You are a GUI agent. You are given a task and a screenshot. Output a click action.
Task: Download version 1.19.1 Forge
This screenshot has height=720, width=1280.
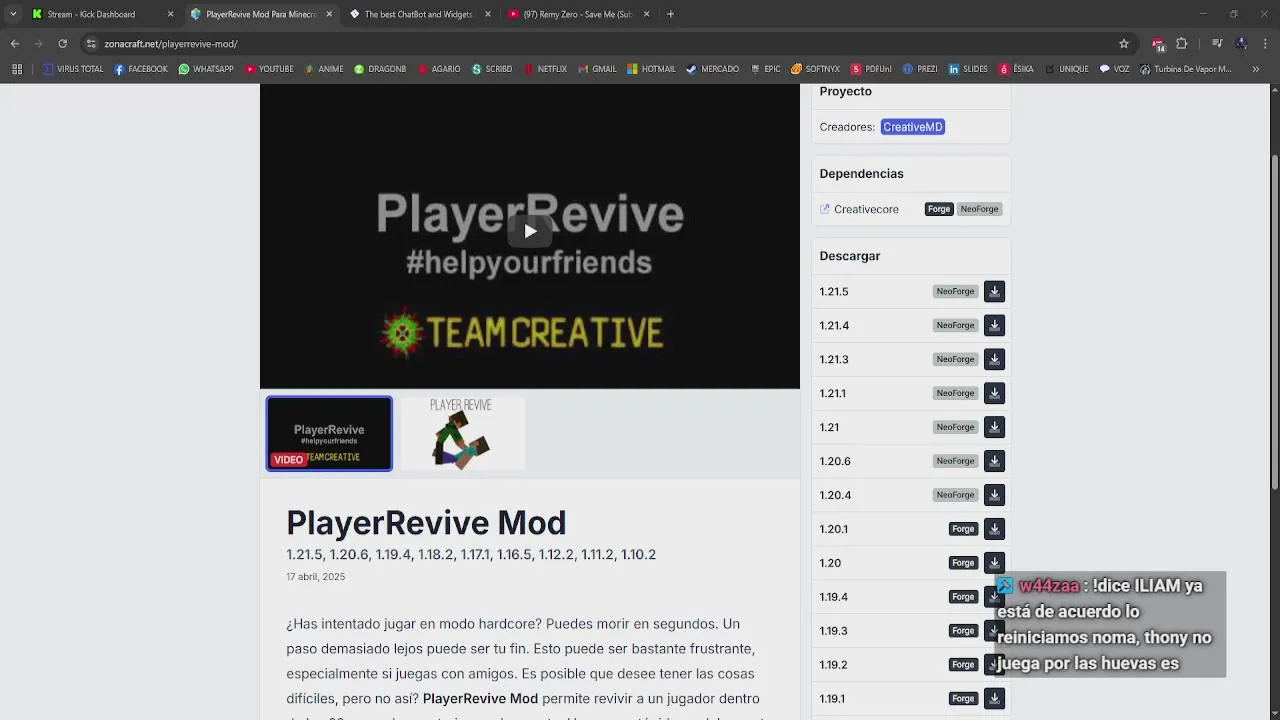[994, 698]
